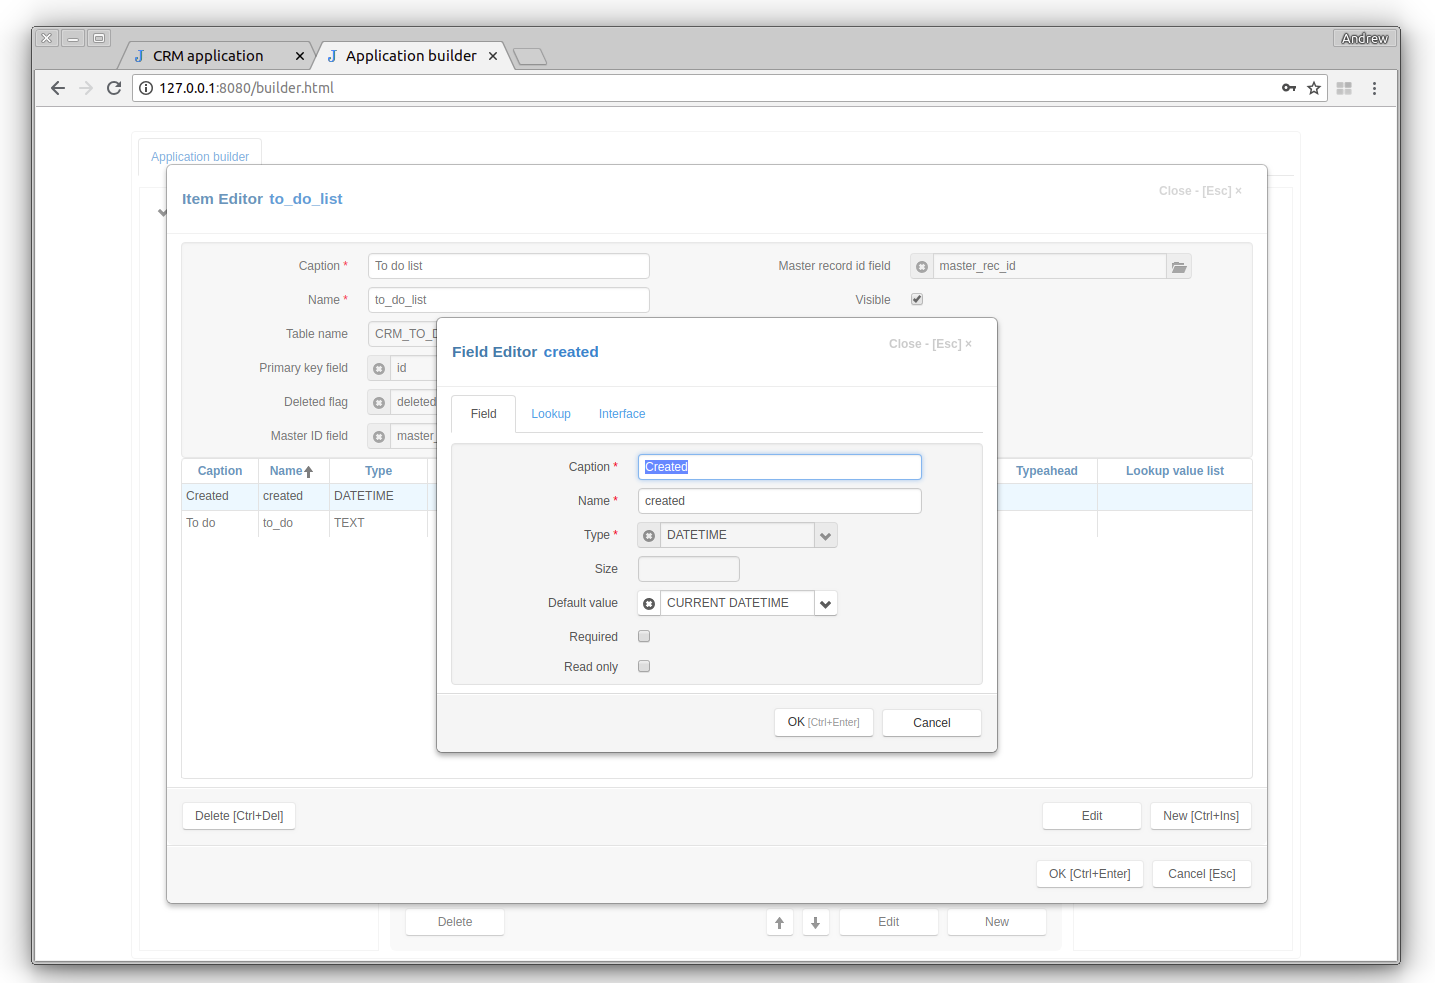Close the Application builder browser tab

(493, 56)
